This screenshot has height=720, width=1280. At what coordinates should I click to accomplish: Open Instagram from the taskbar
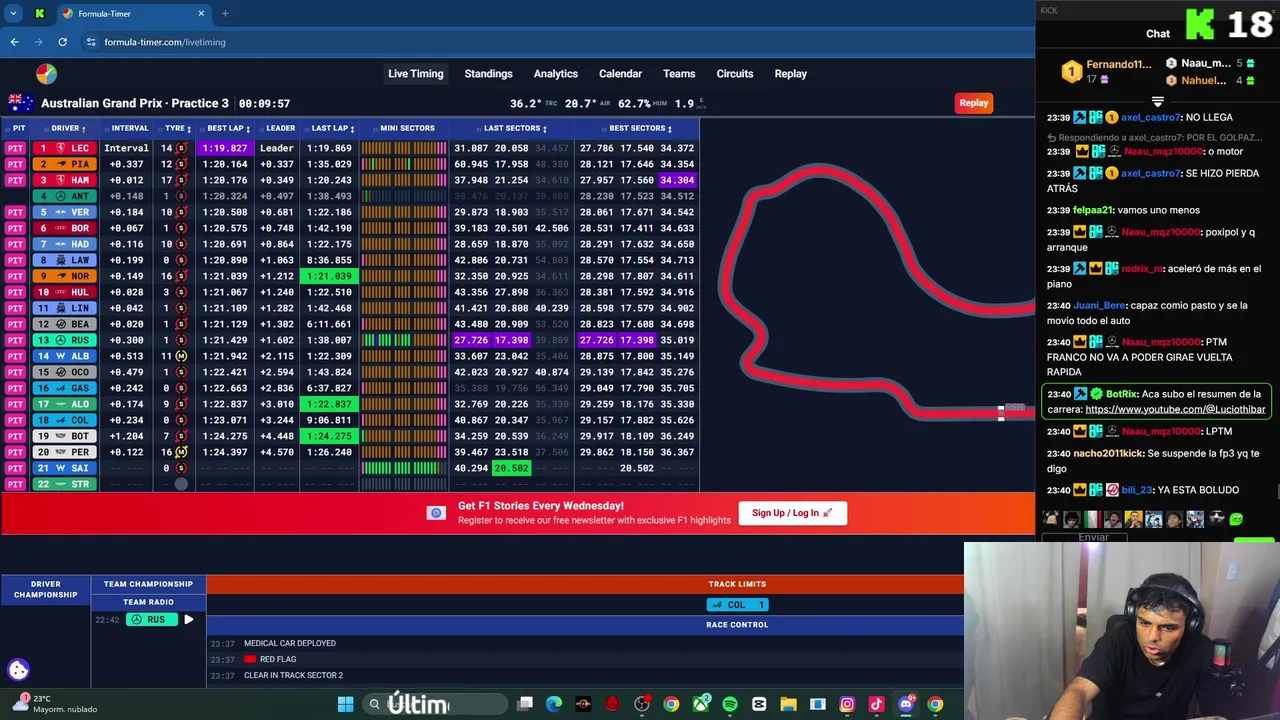click(x=847, y=705)
